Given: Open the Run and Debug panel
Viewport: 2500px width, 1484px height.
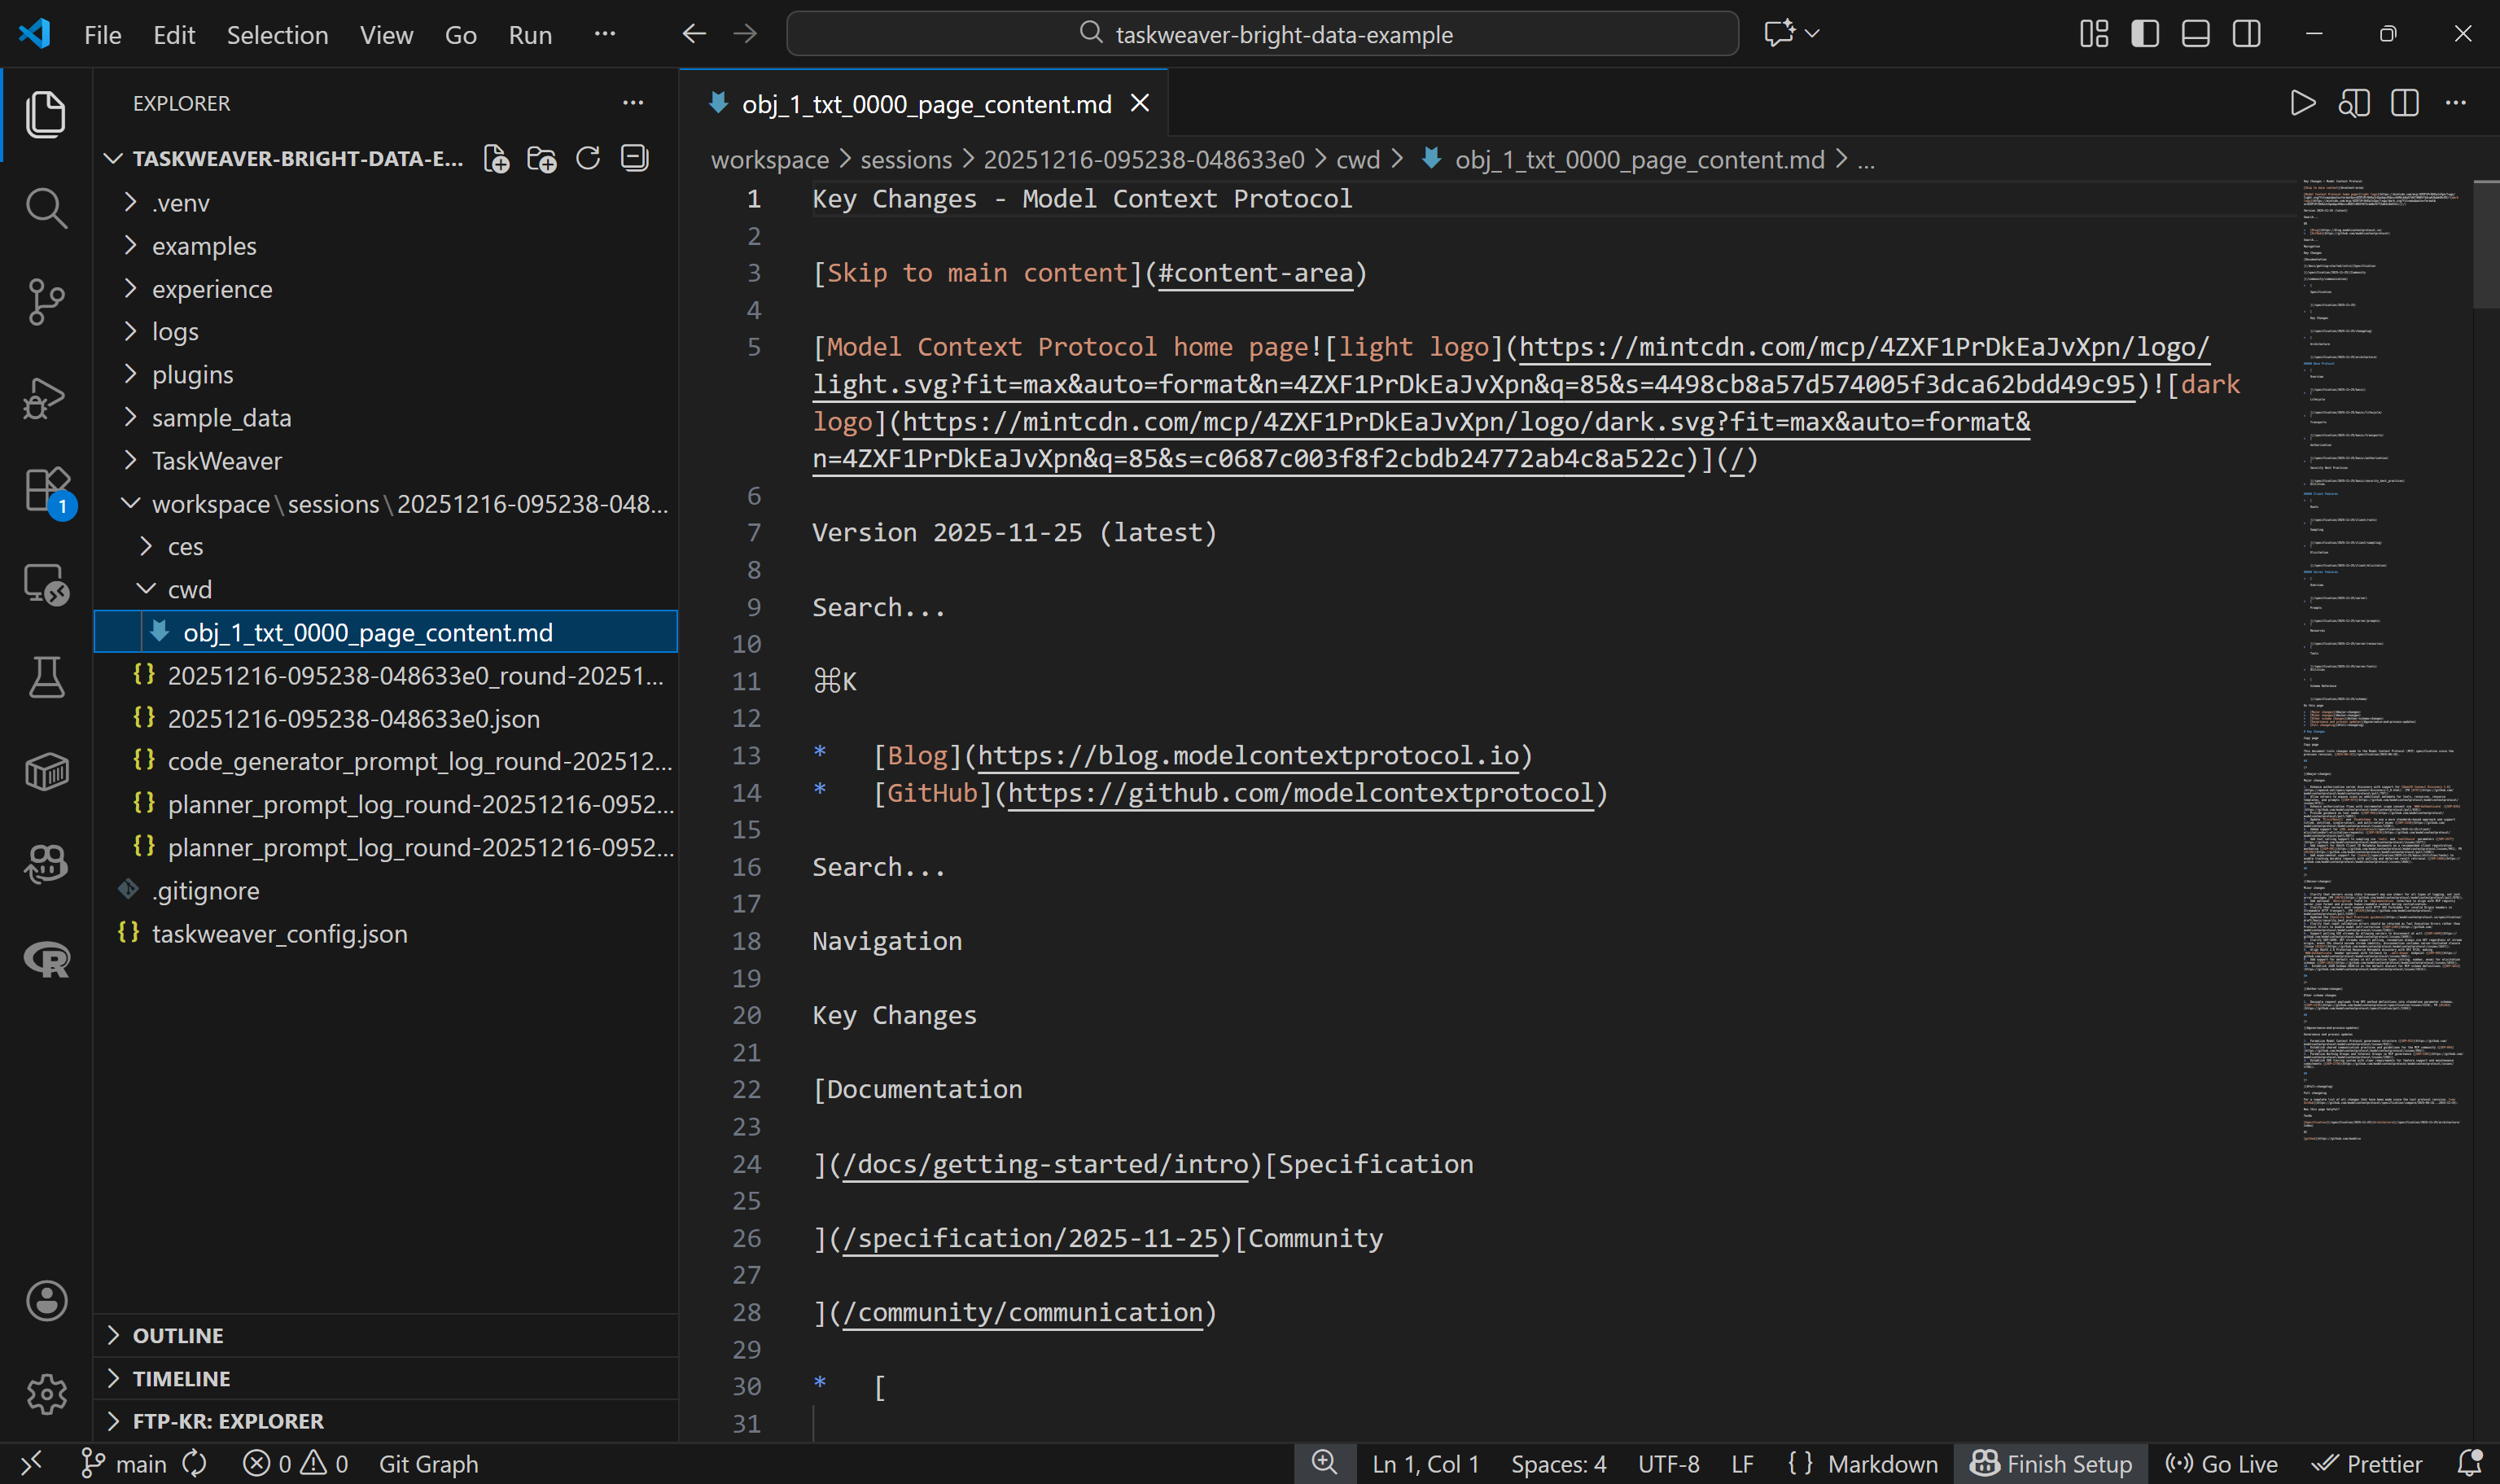Looking at the screenshot, I should tap(46, 397).
